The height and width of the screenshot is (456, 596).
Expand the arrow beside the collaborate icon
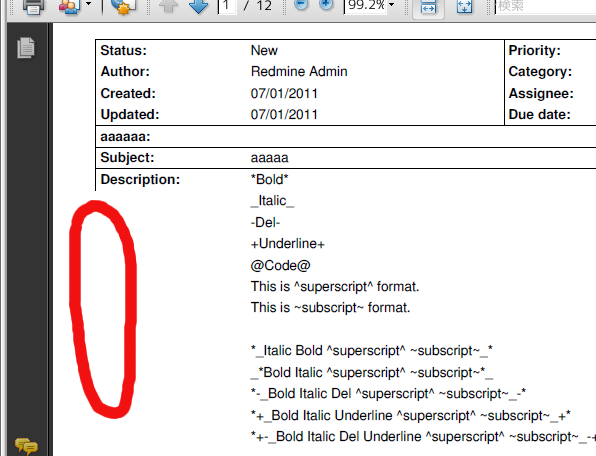click(x=89, y=4)
